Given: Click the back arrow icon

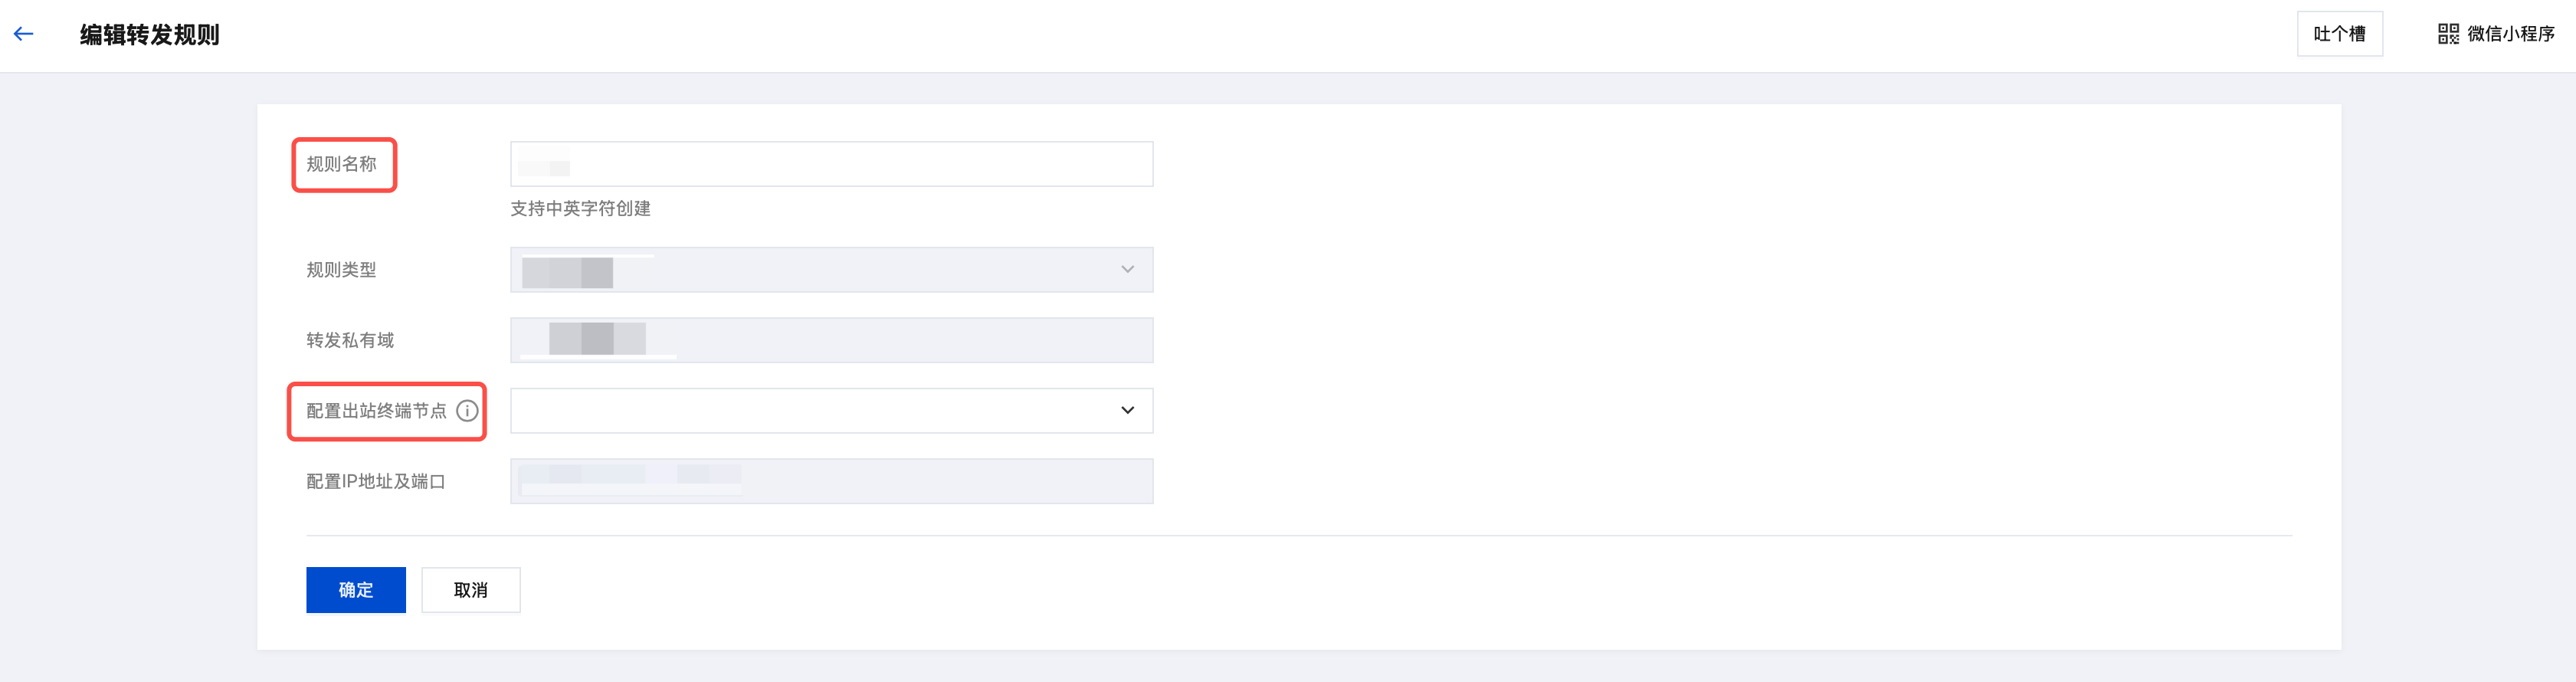Looking at the screenshot, I should 24,34.
